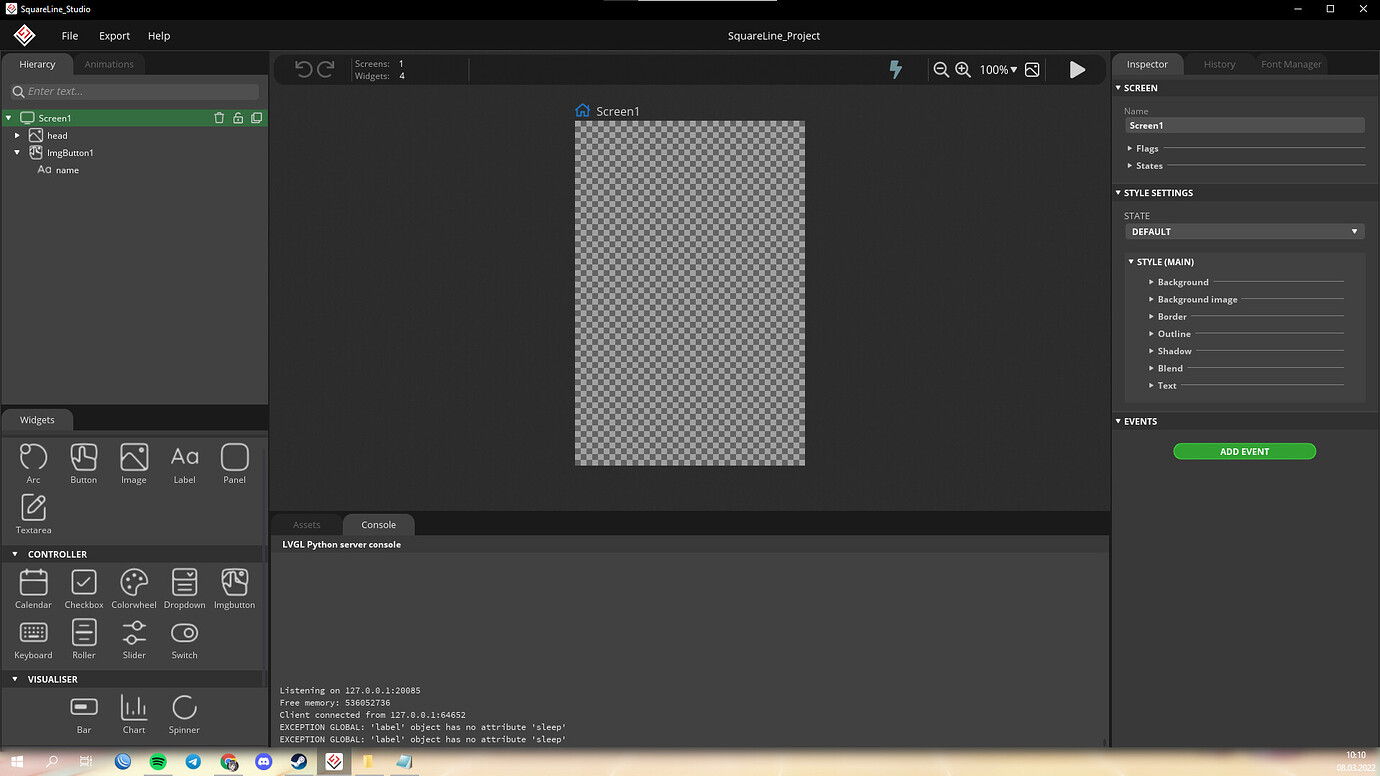Screen dimensions: 1380x776
Task: Switch to the Font Manager tab
Action: (x=1291, y=64)
